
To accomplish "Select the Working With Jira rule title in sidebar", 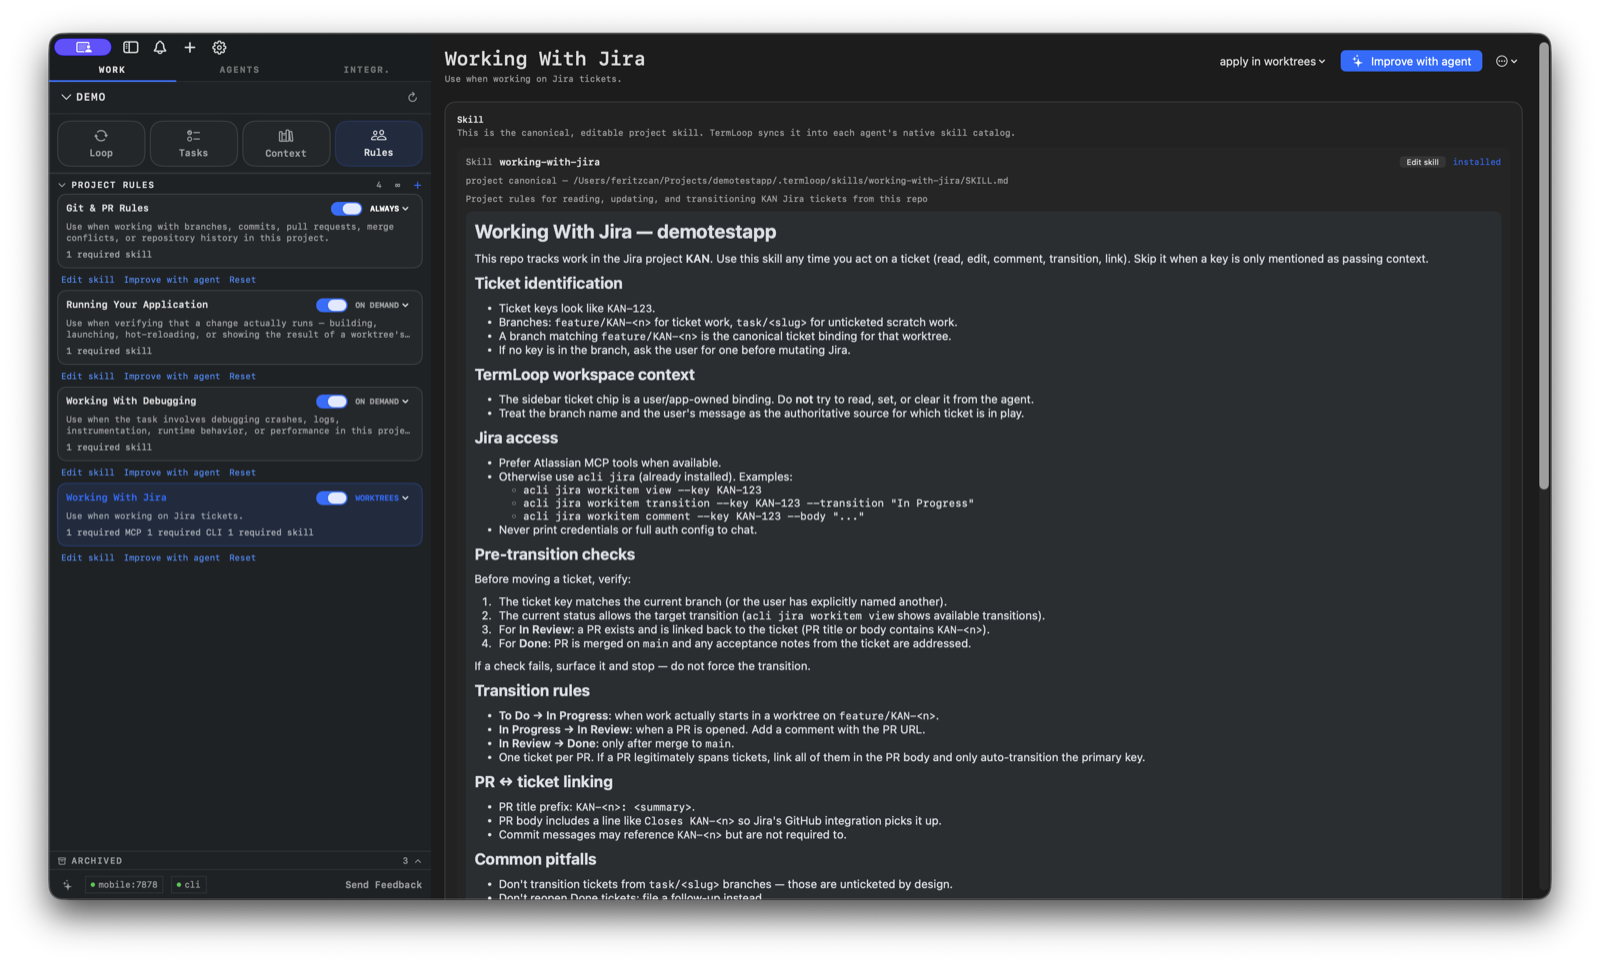I will pyautogui.click(x=116, y=498).
